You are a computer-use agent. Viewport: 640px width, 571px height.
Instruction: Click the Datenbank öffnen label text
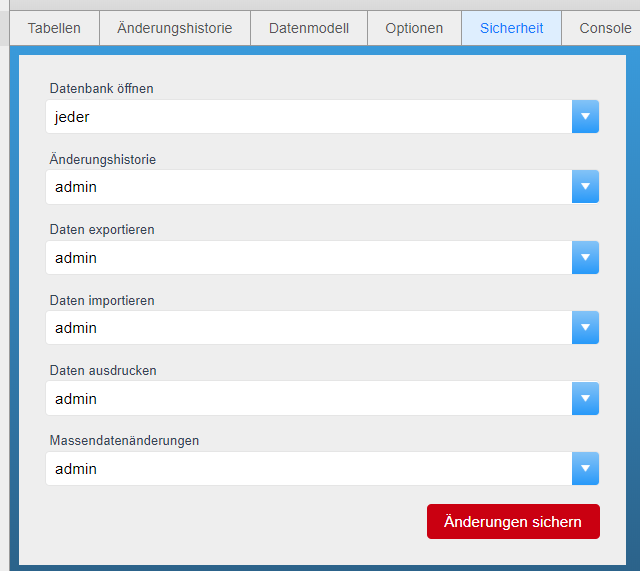101,89
